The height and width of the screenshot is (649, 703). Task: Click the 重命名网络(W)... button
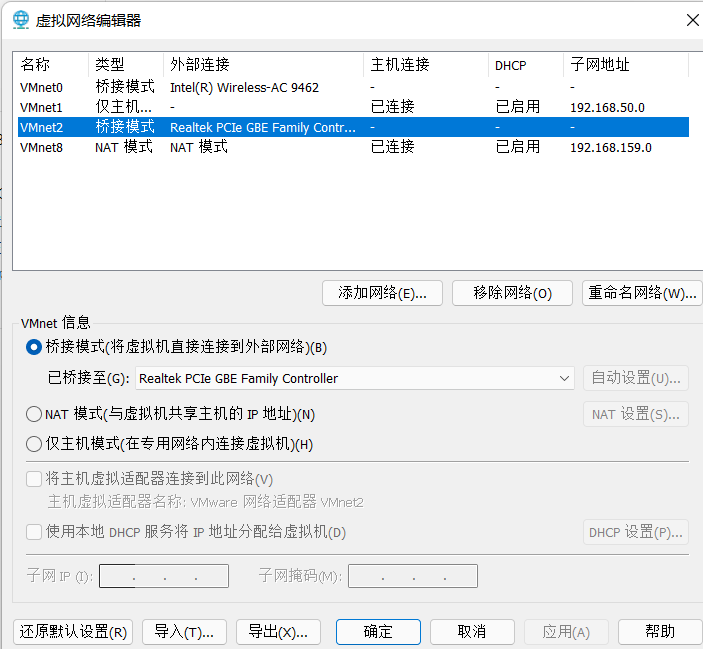(x=642, y=293)
